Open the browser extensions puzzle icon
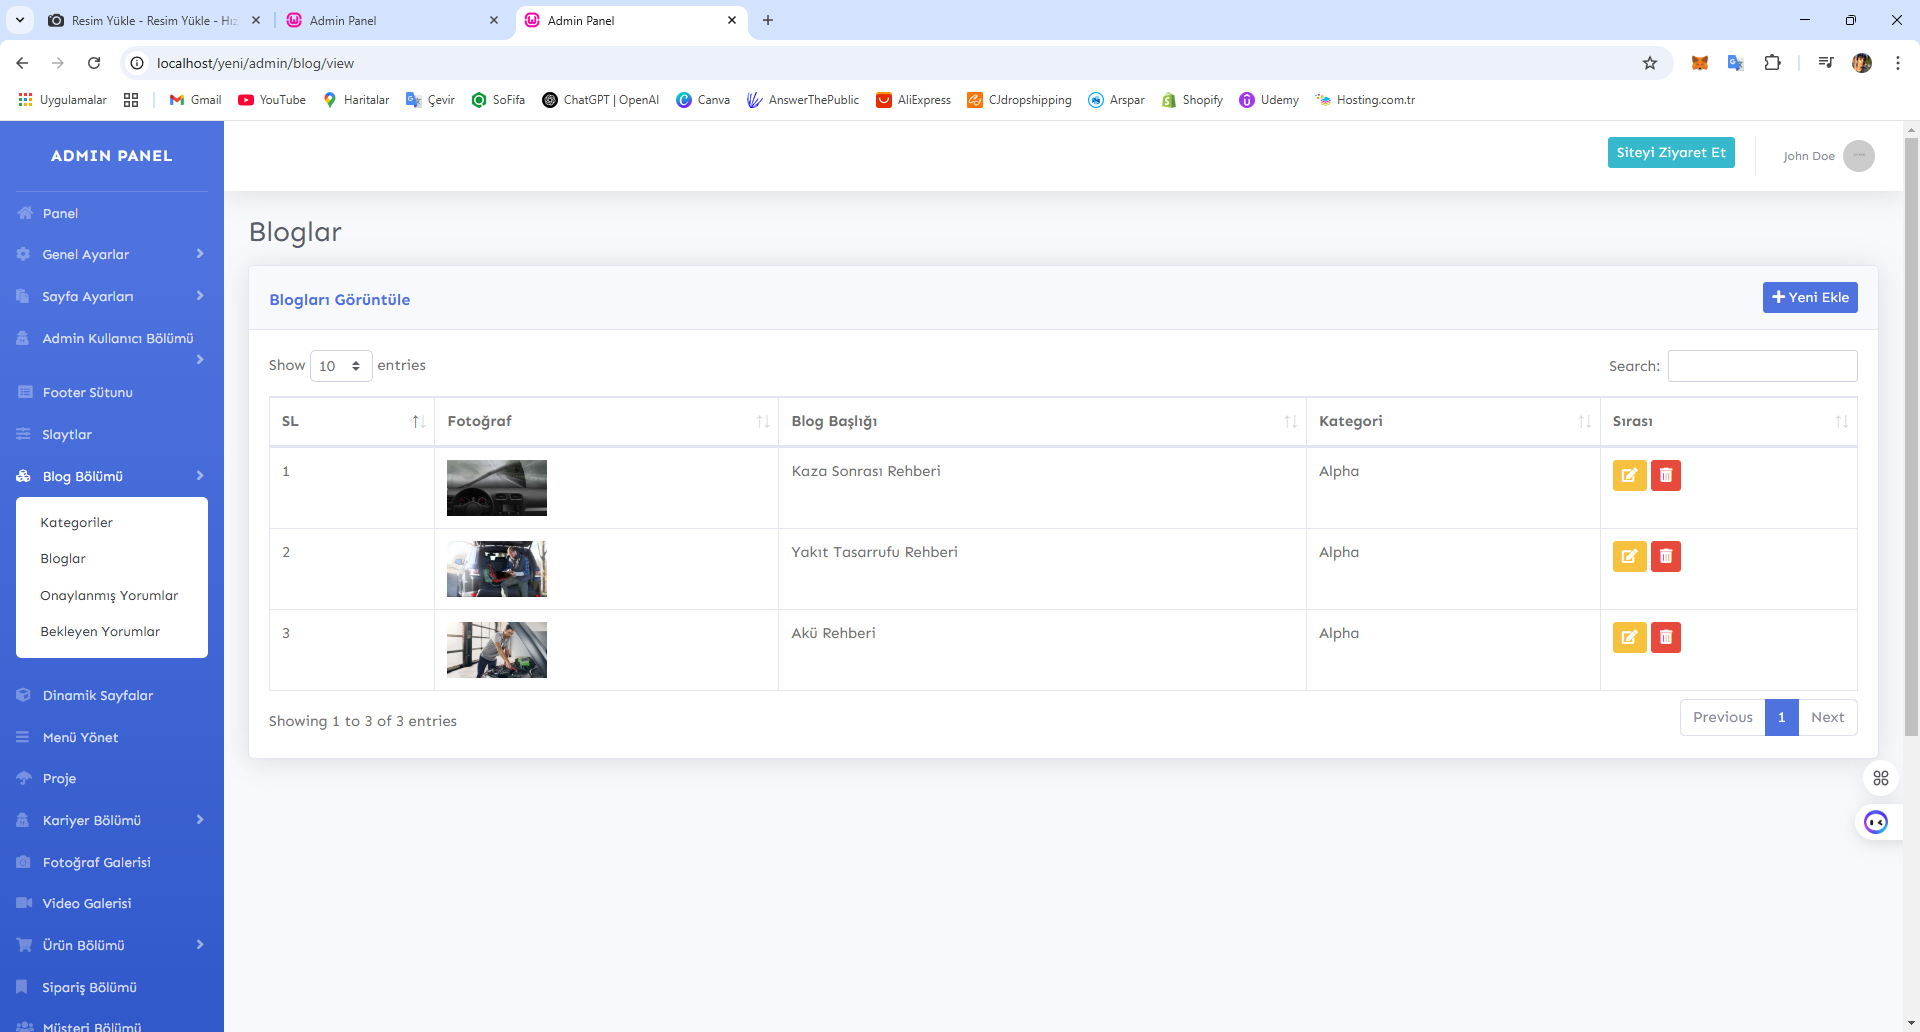Viewport: 1920px width, 1032px height. (x=1772, y=63)
